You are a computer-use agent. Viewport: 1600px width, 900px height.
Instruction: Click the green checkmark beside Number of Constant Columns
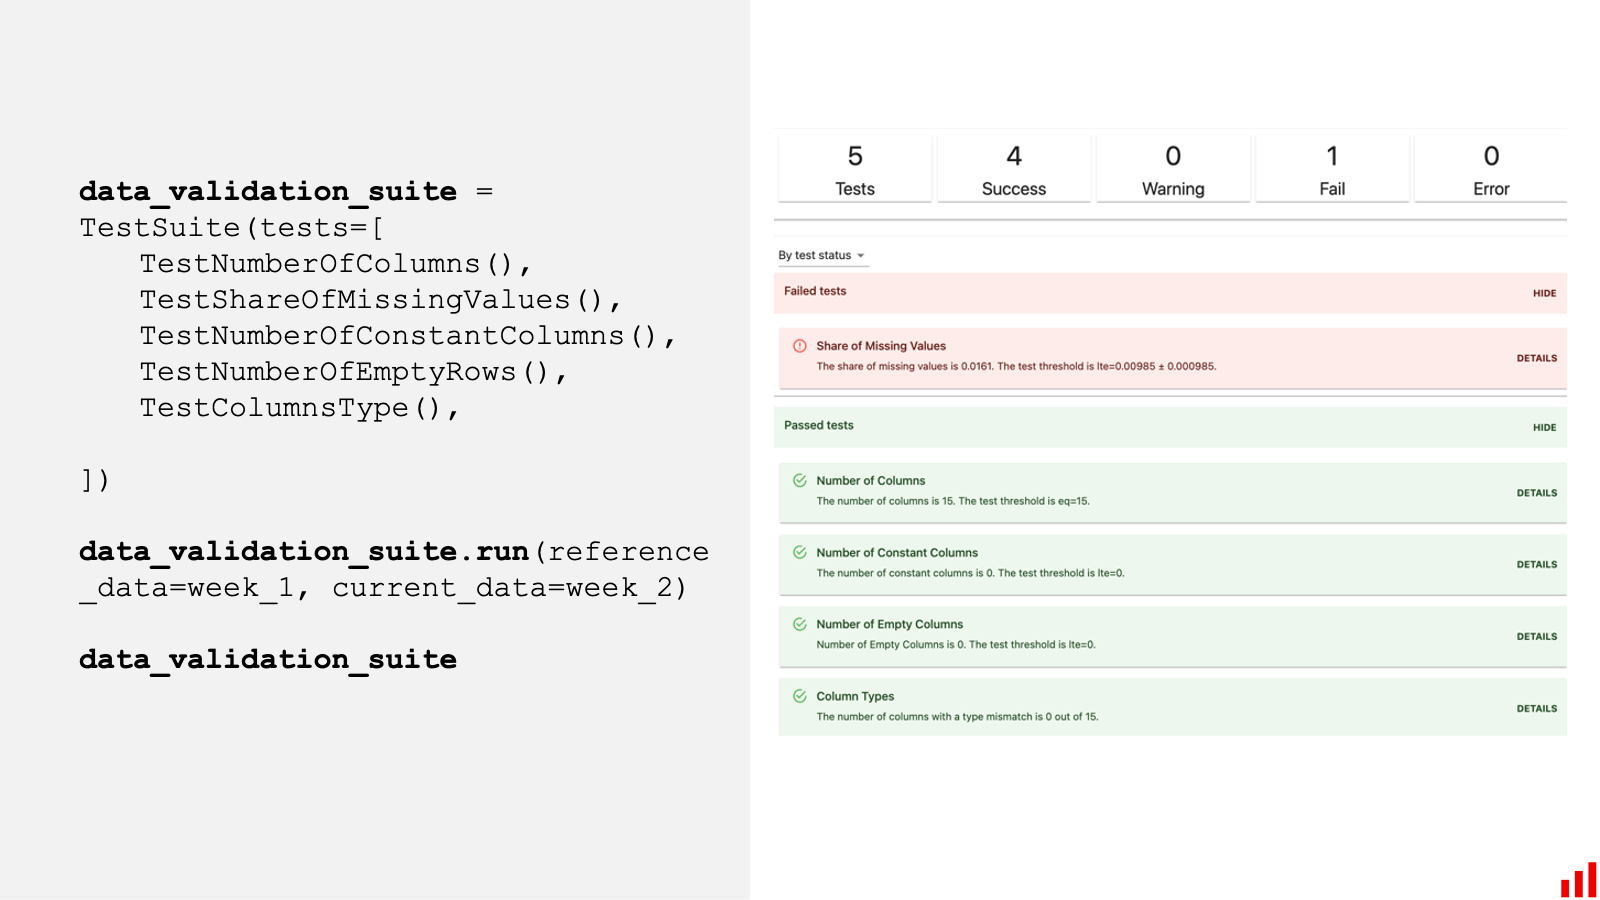point(800,552)
